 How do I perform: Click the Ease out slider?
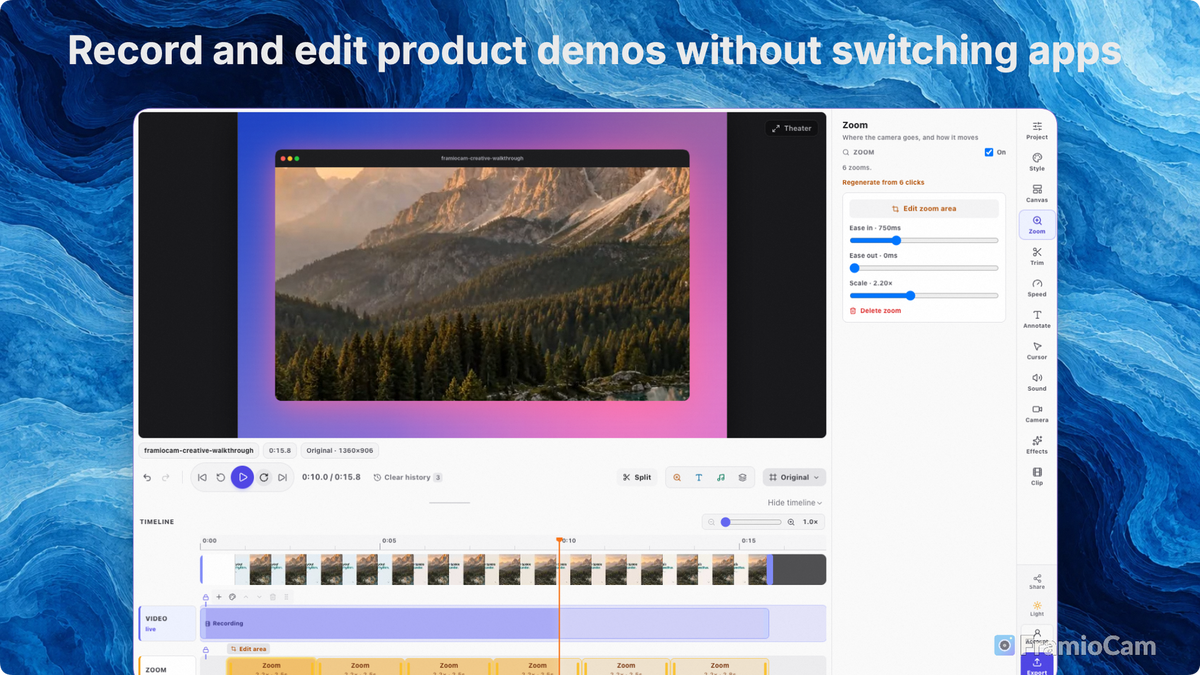click(924, 268)
